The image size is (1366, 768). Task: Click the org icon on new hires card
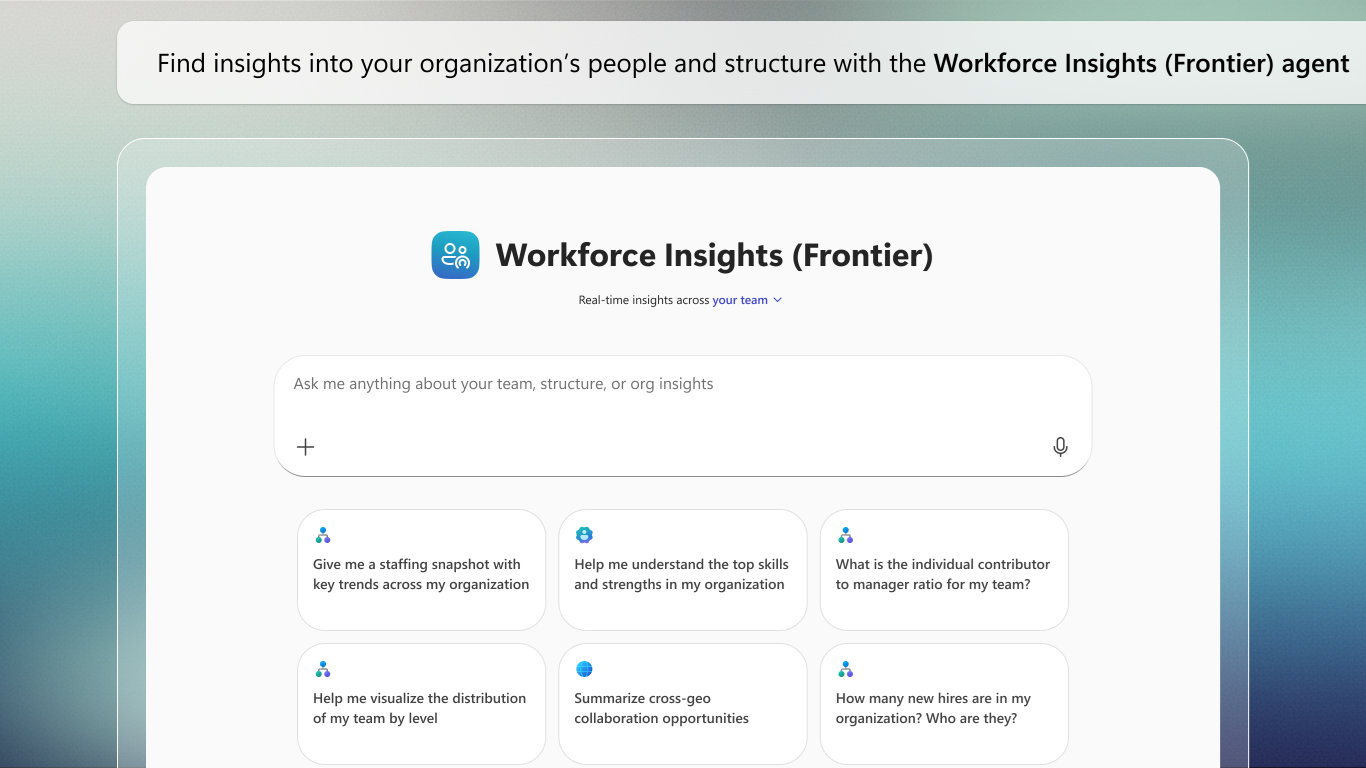845,669
